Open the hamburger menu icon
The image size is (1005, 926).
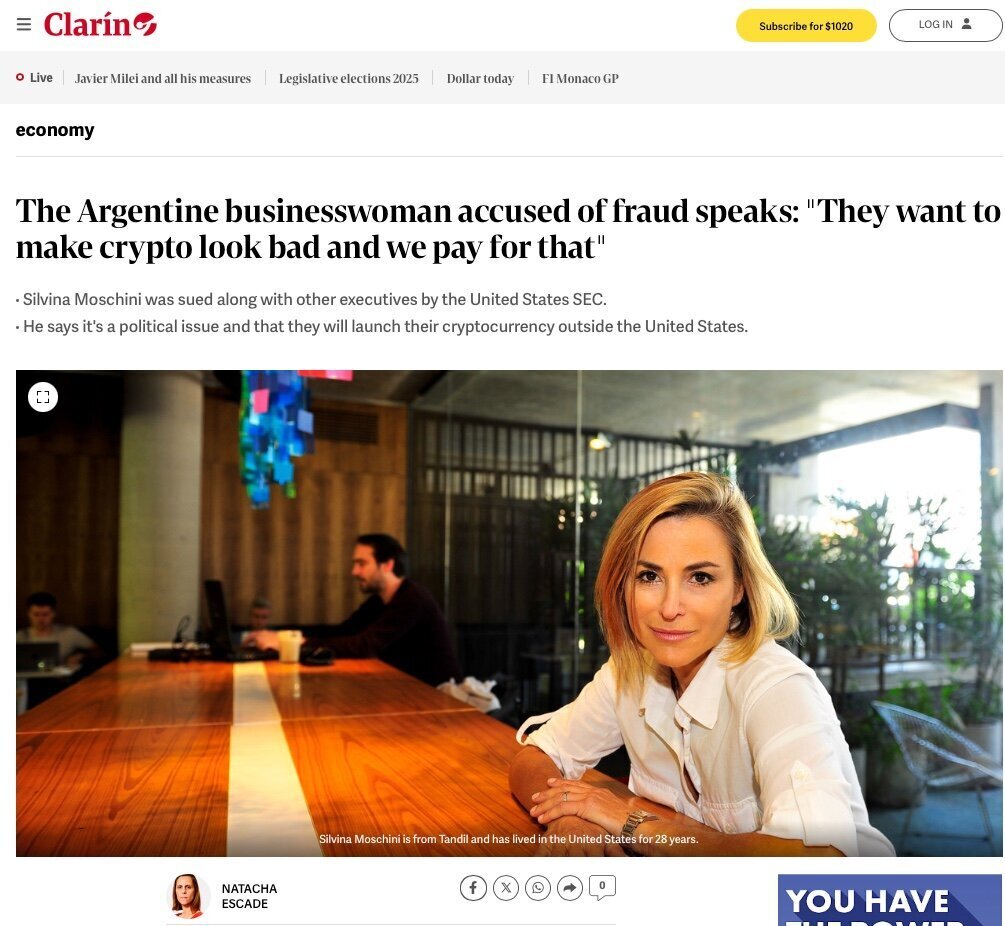24,24
